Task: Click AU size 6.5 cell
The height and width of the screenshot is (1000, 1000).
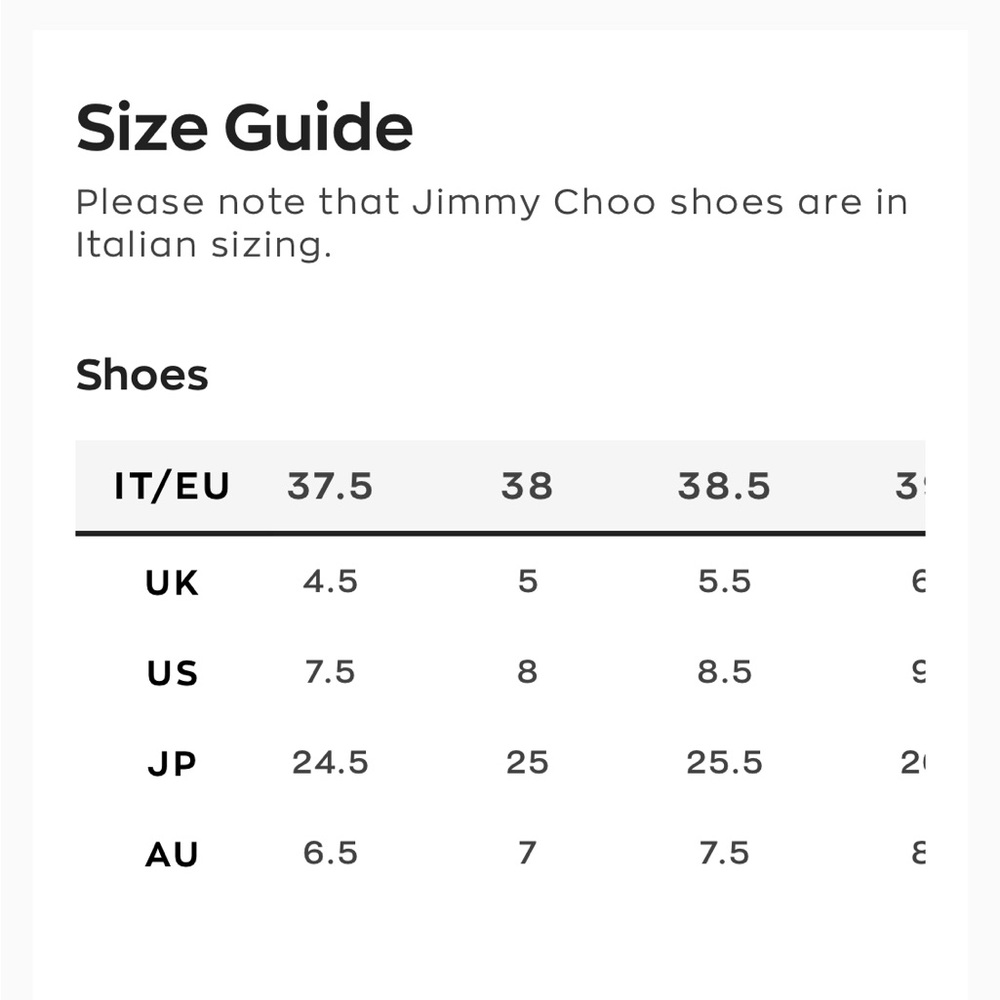Action: click(x=330, y=853)
